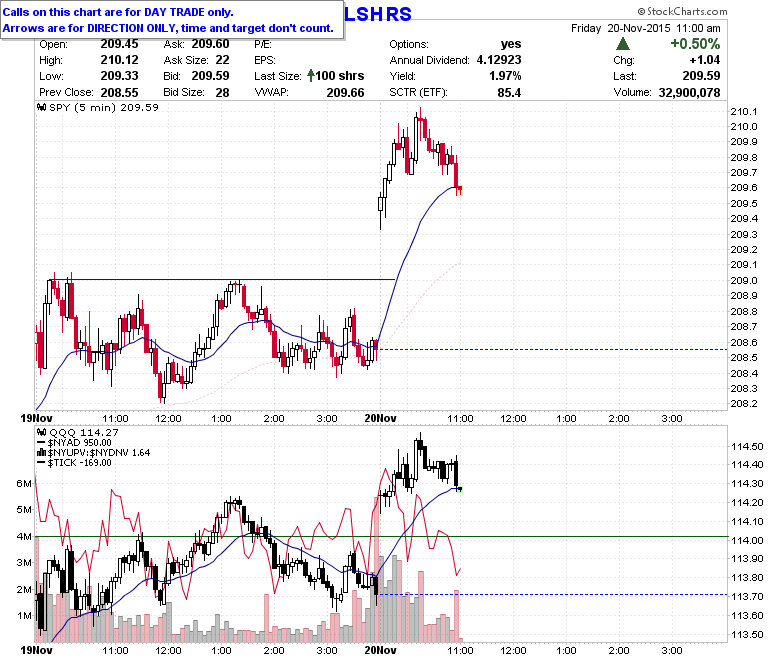Click the 209.0 price axis label on SPY chart
This screenshot has width=780, height=659.
744,281
